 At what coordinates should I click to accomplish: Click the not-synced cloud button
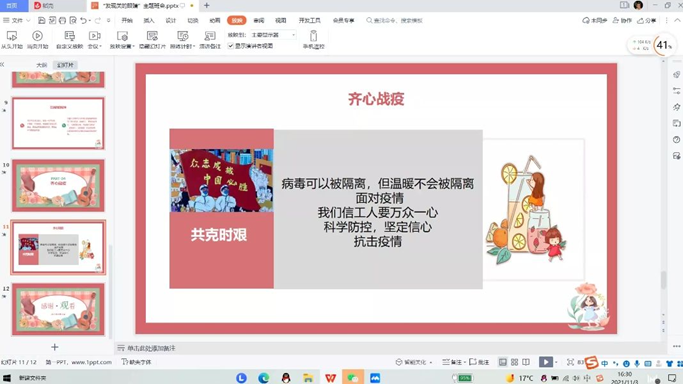pyautogui.click(x=595, y=20)
